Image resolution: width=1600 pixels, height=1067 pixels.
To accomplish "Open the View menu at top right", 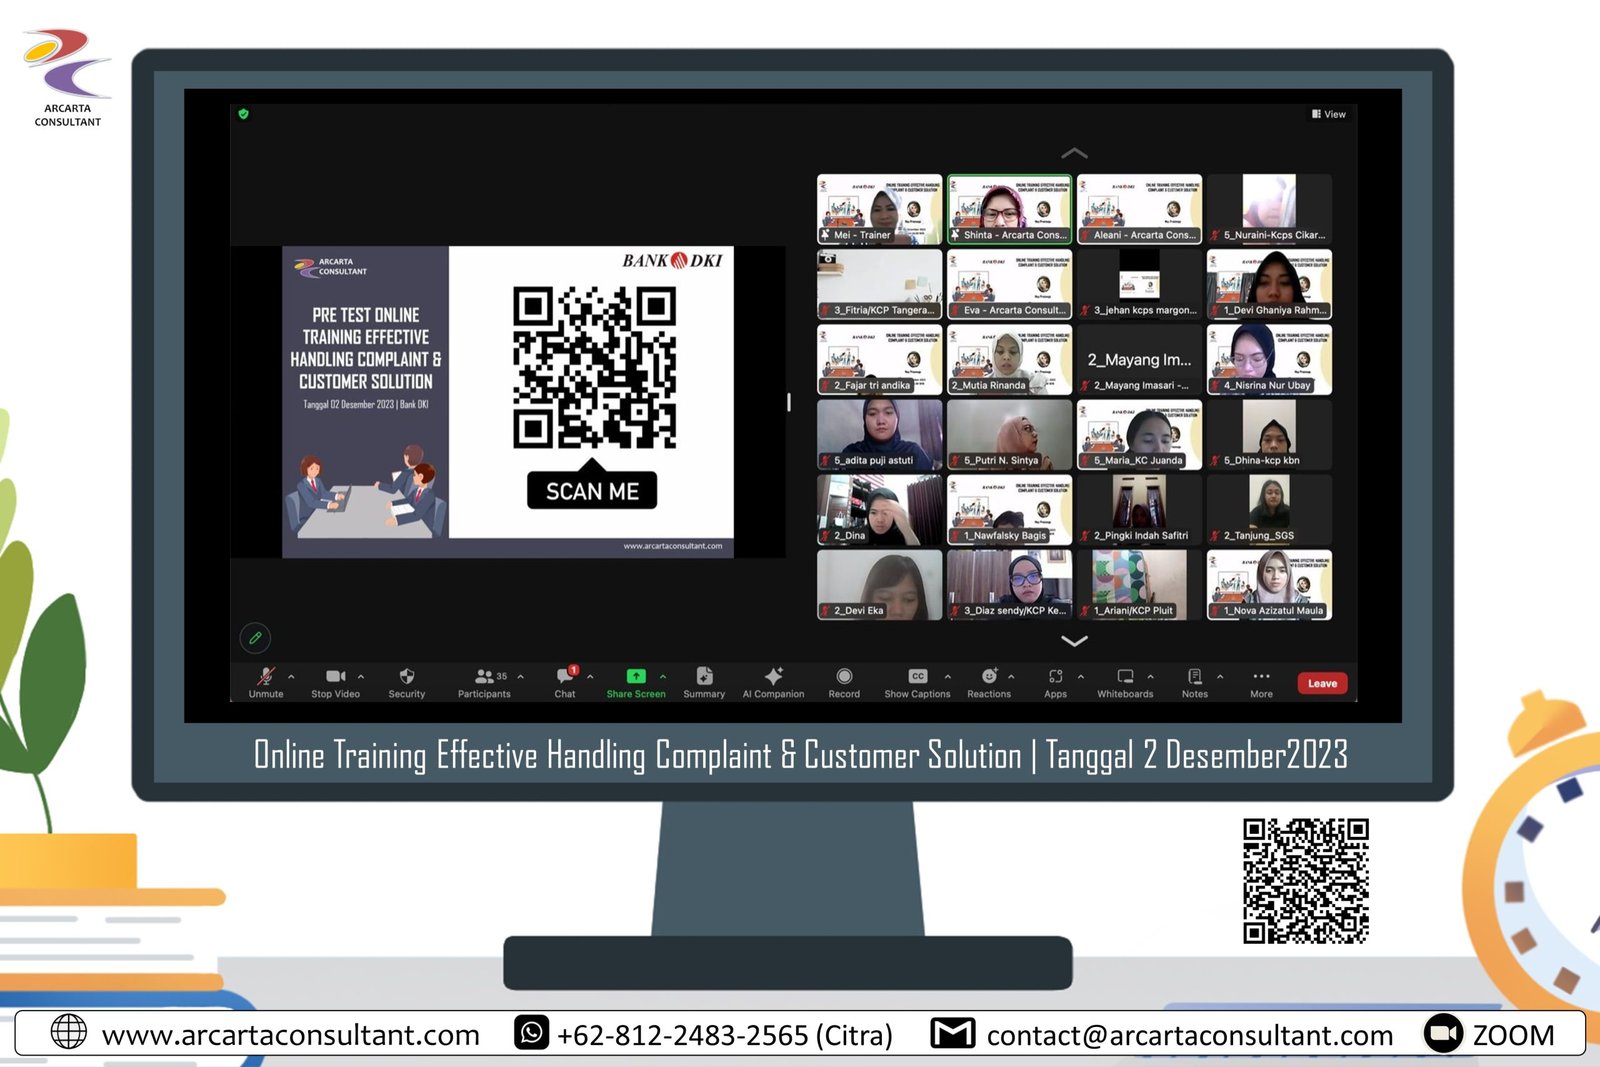I will coord(1329,114).
